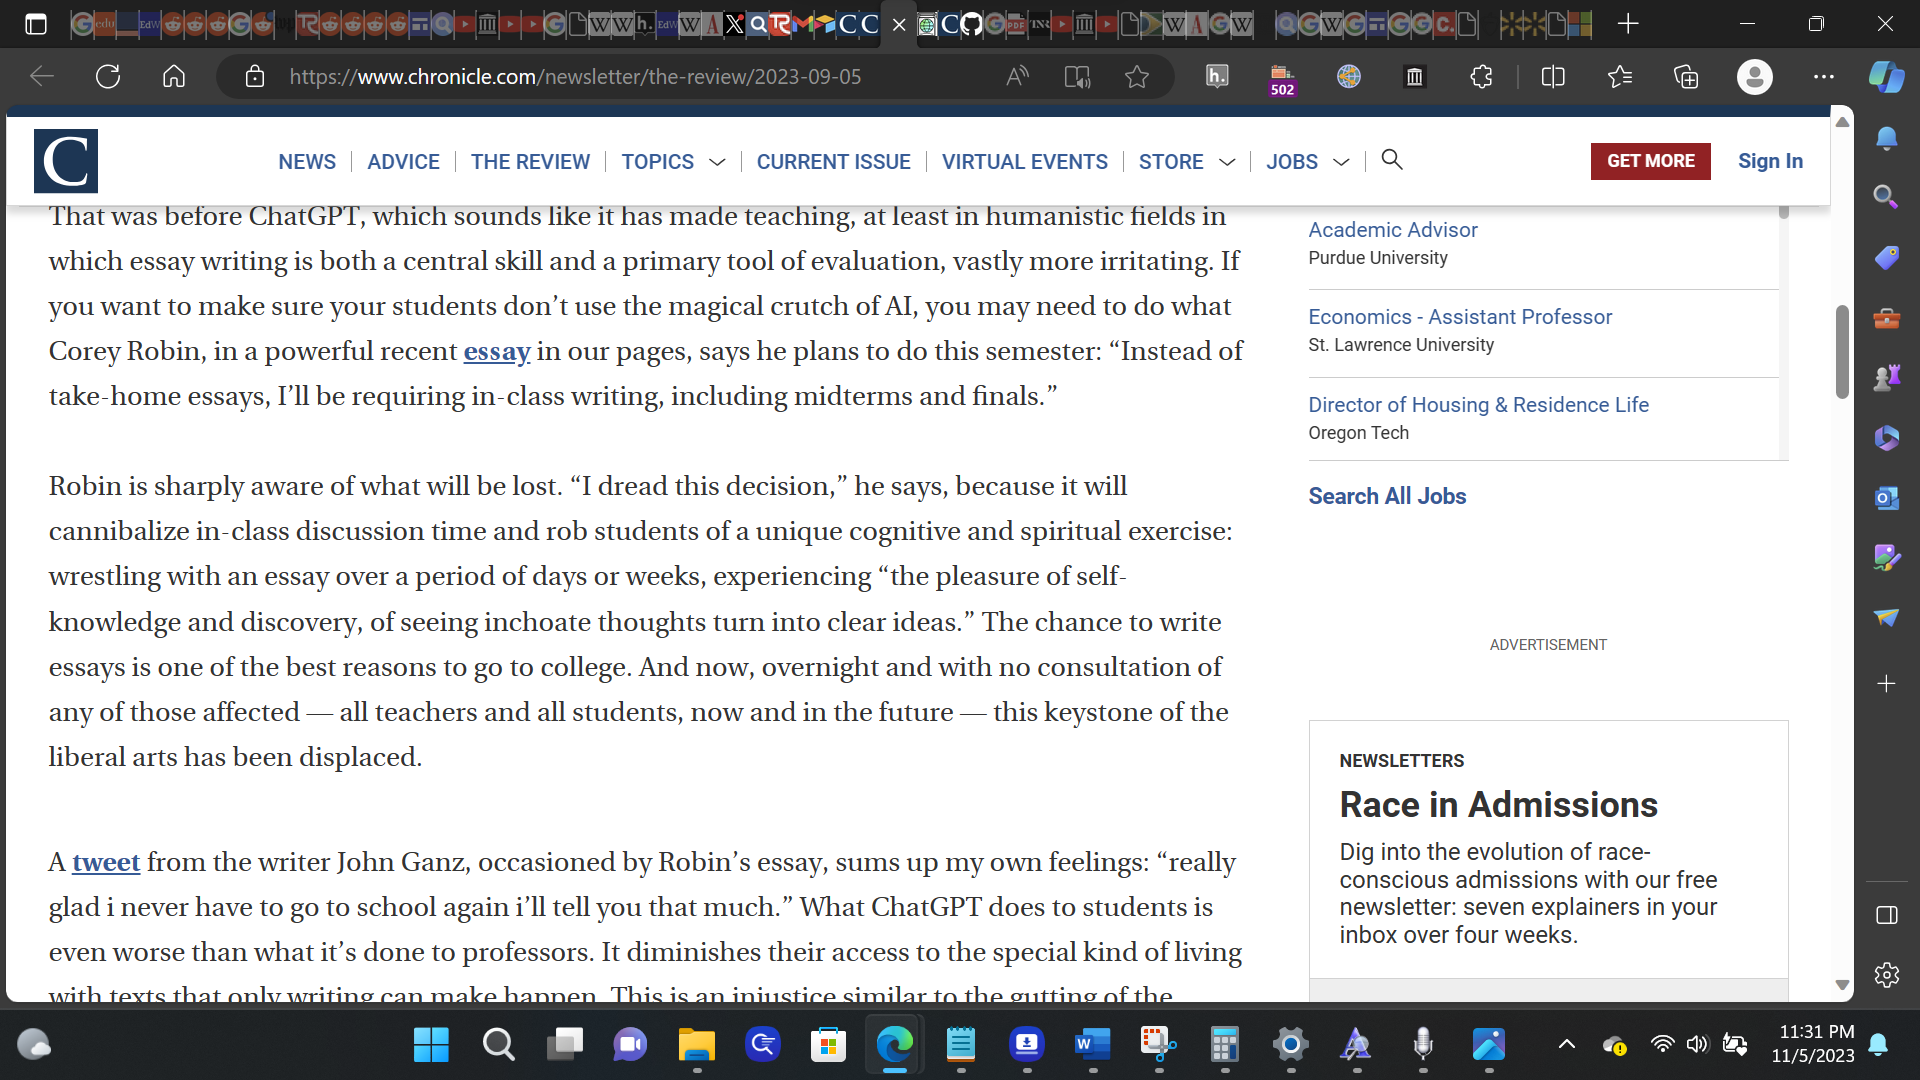The image size is (1920, 1080).
Task: Open Outlook icon in Edge sidebar
Action: tap(1886, 498)
